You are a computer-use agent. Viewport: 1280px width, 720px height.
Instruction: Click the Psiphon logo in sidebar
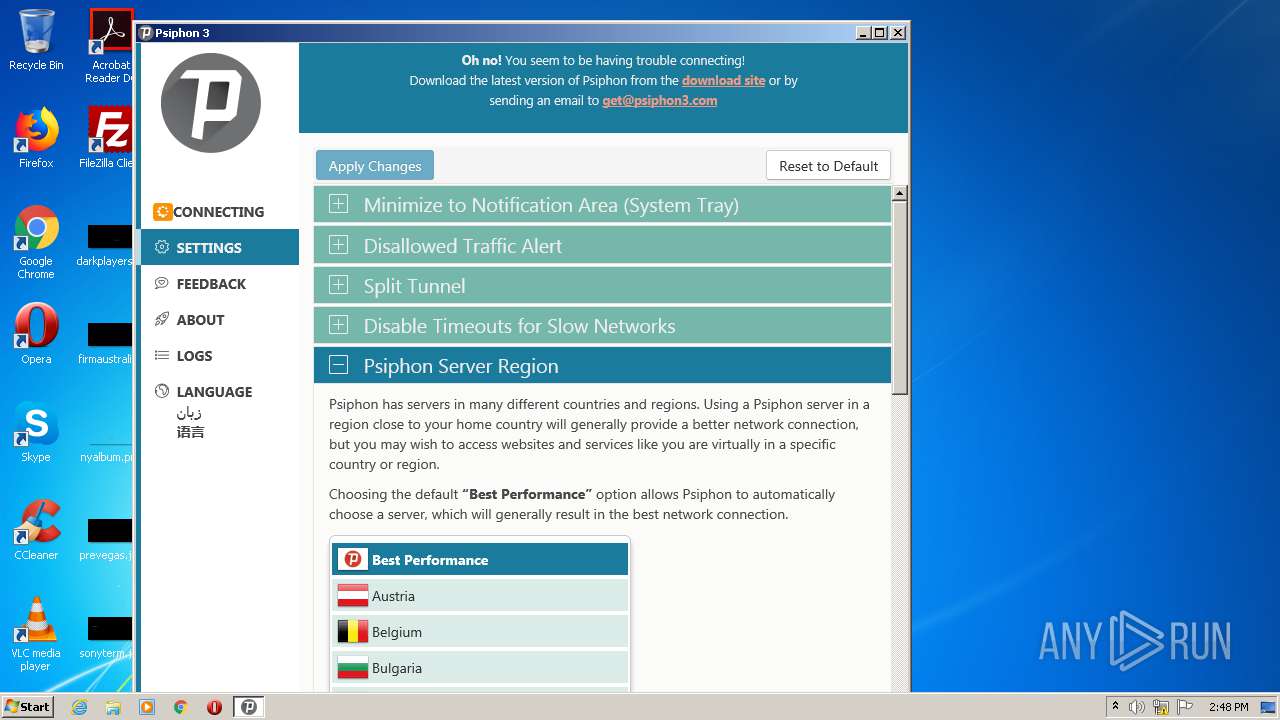click(211, 103)
